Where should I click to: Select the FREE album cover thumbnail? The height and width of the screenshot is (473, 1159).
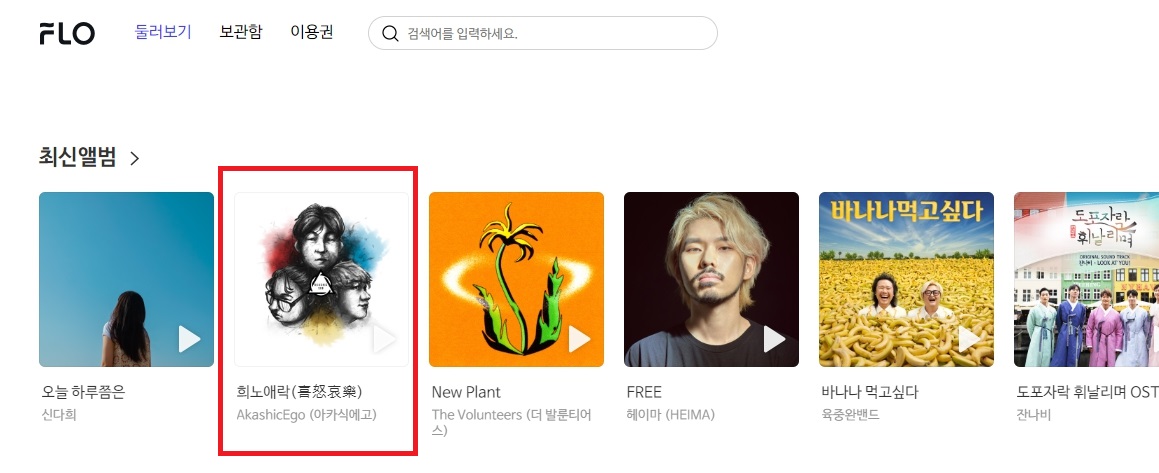[711, 279]
